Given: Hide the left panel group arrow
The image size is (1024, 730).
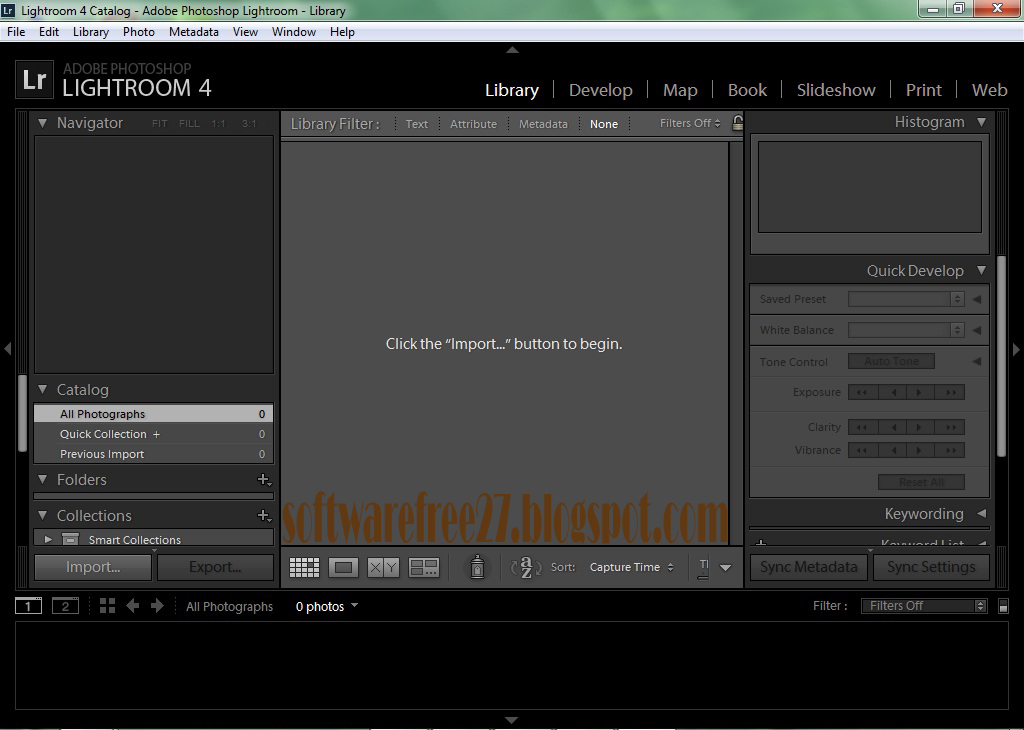Looking at the screenshot, I should point(8,349).
